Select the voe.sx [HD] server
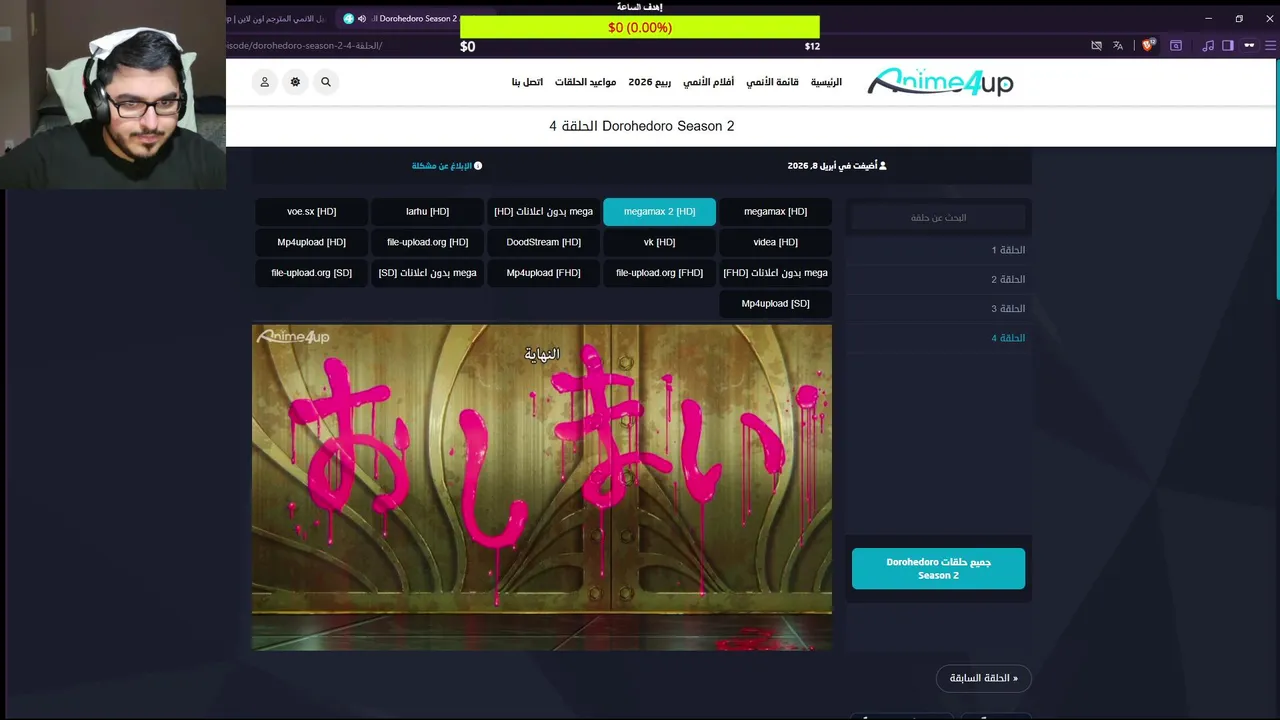The image size is (1280, 720). [x=311, y=212]
